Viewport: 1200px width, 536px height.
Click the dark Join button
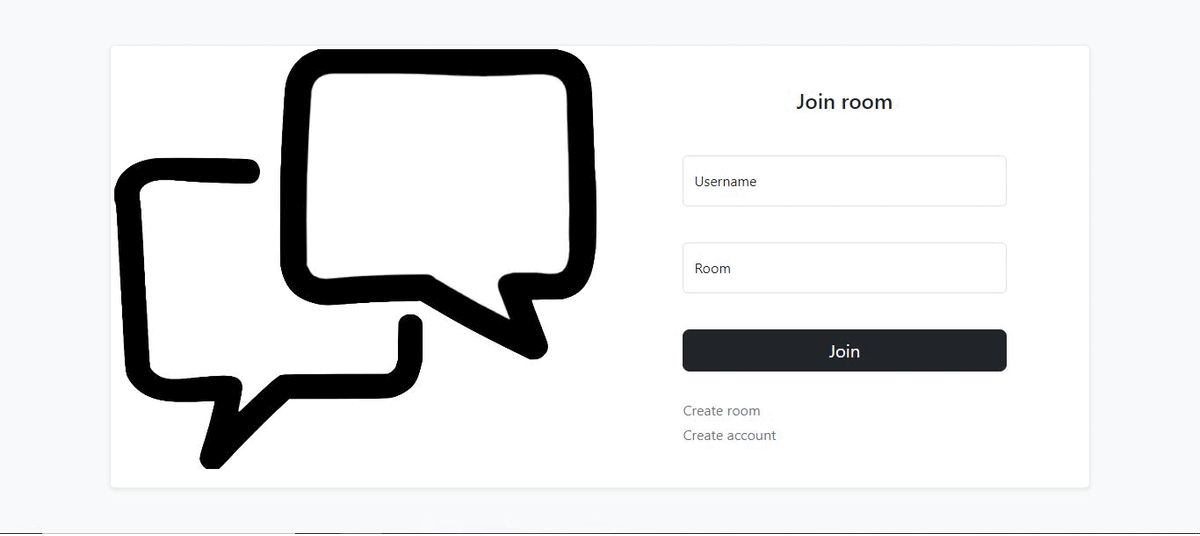844,351
